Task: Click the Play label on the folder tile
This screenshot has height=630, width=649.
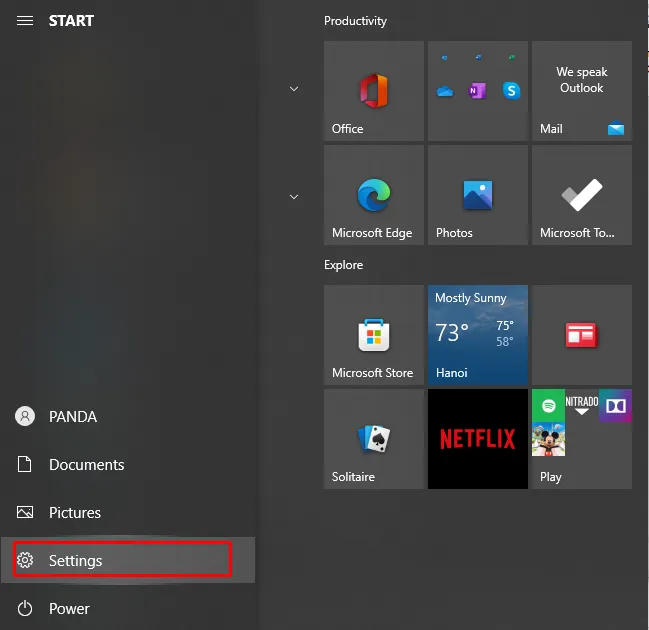Action: pyautogui.click(x=550, y=477)
